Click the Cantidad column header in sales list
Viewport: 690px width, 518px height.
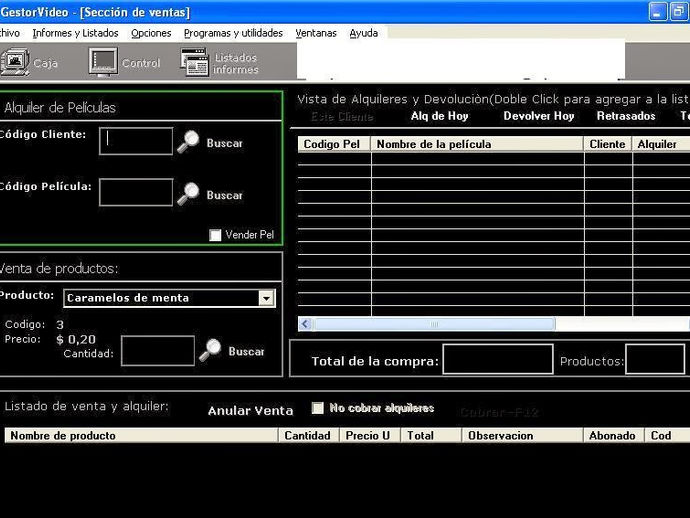tap(308, 436)
